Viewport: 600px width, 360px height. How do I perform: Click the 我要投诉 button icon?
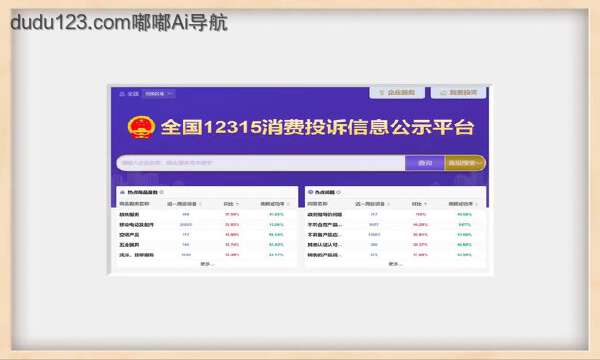tap(443, 93)
